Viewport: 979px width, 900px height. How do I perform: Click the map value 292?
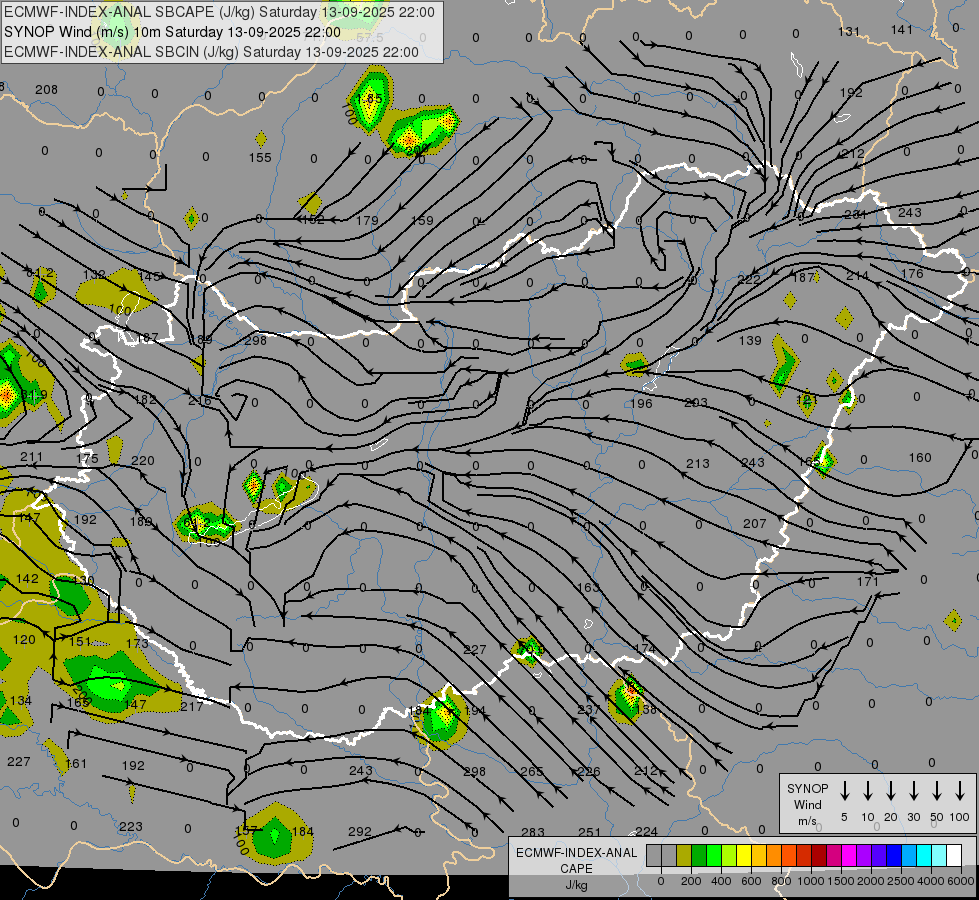360,831
